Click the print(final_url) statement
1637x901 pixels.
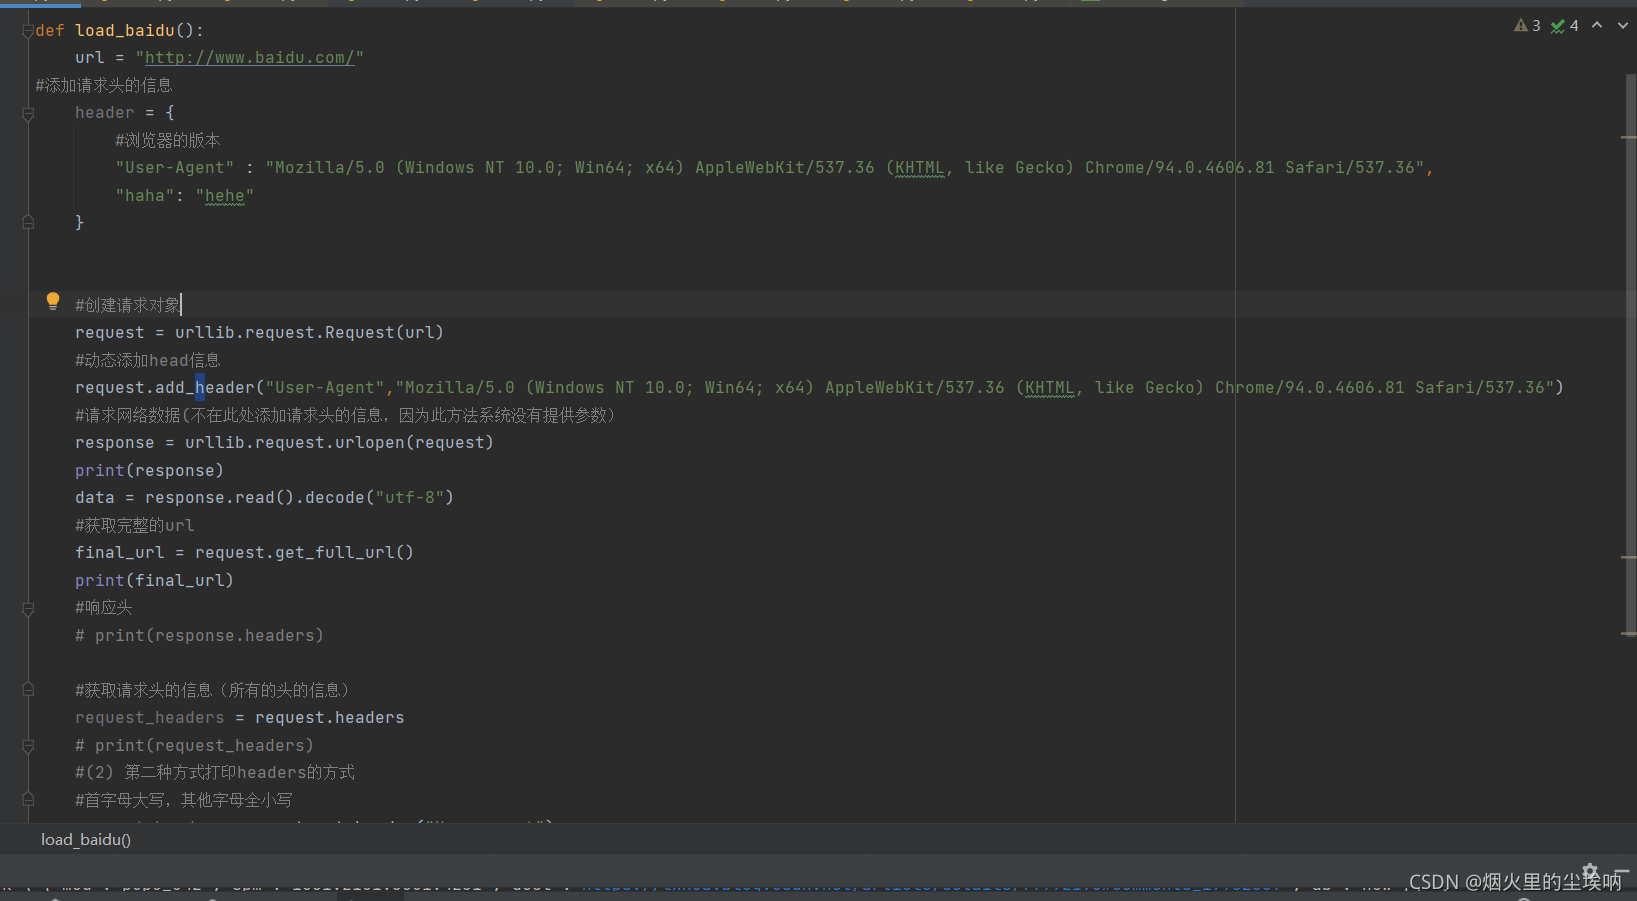point(154,580)
